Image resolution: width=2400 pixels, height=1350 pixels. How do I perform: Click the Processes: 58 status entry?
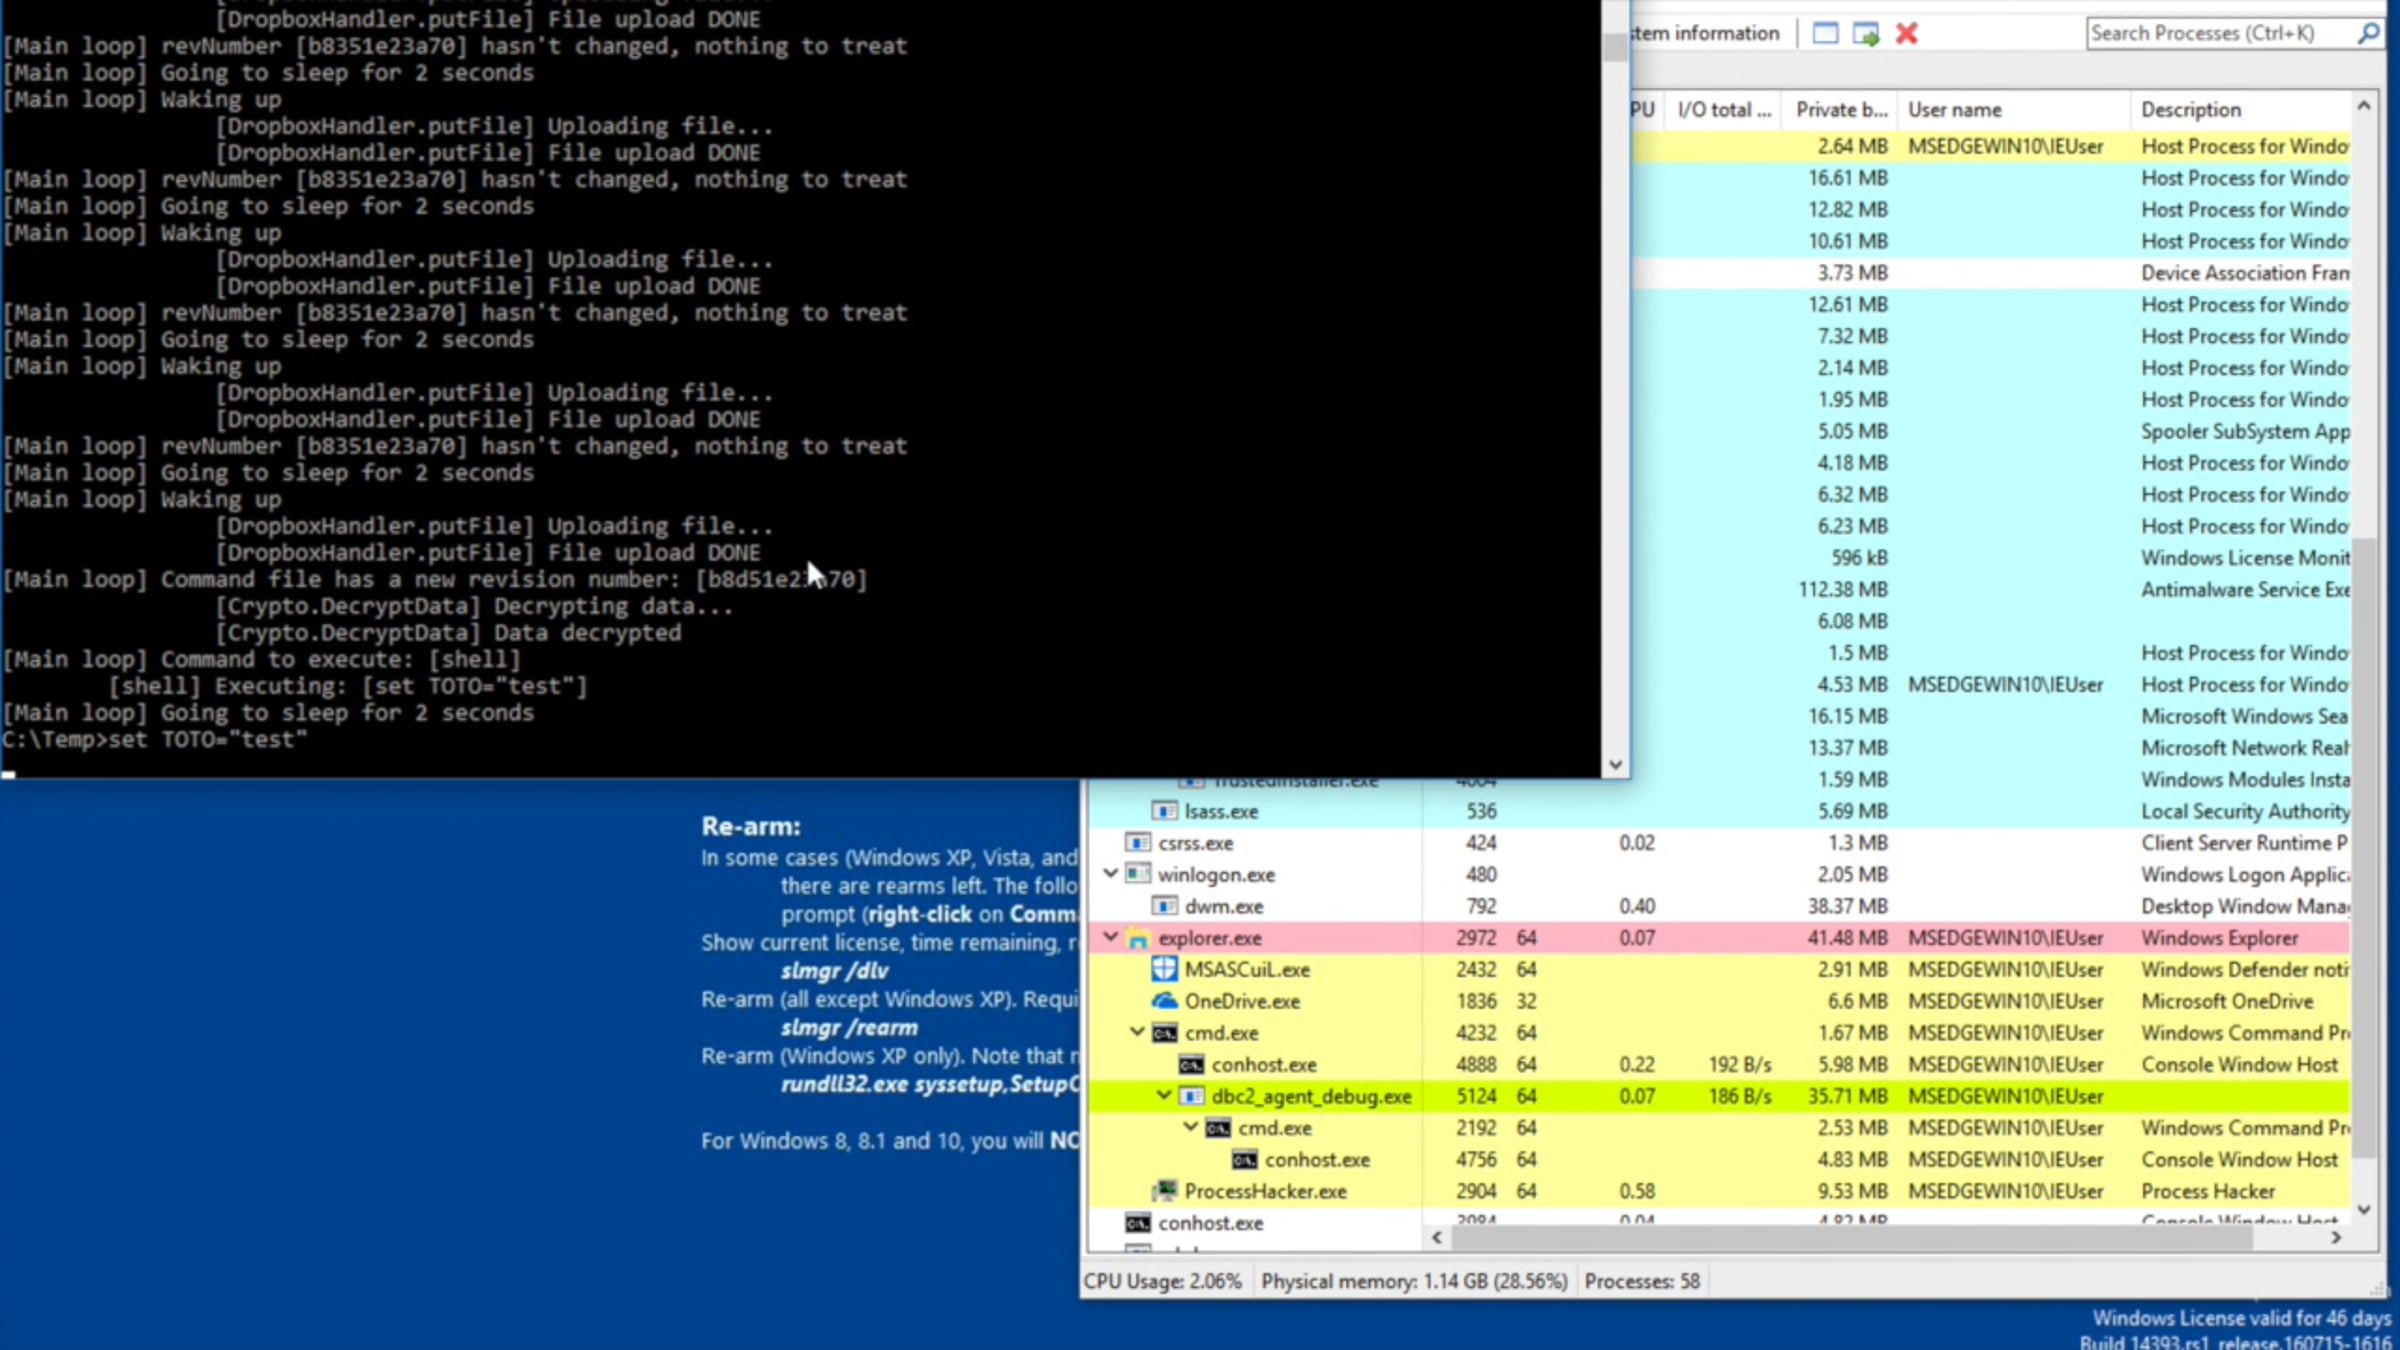coord(1642,1281)
